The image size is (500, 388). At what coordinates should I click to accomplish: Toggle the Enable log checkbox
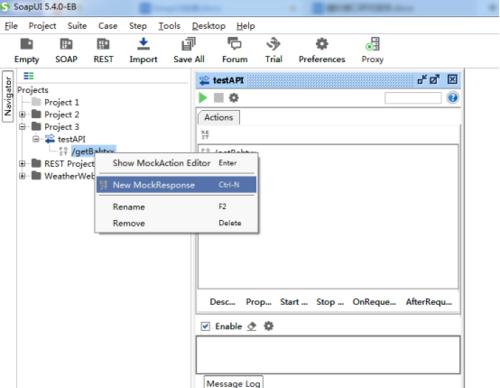[205, 326]
